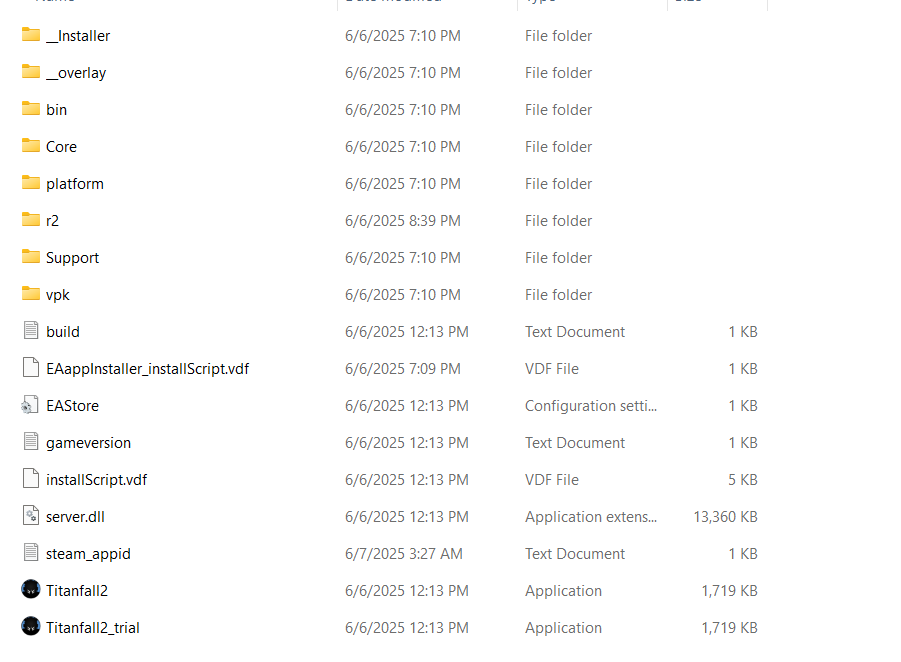Click Titanfall2 row's 1,719 KB size

coord(729,591)
